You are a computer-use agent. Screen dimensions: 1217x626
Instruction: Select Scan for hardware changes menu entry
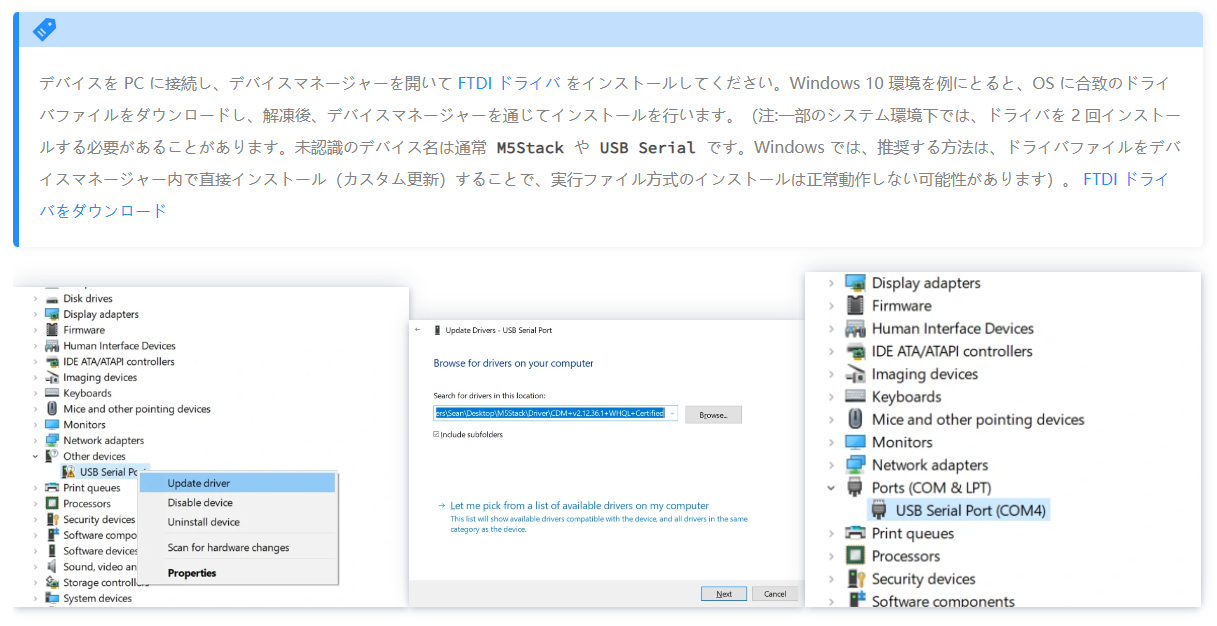pyautogui.click(x=237, y=548)
